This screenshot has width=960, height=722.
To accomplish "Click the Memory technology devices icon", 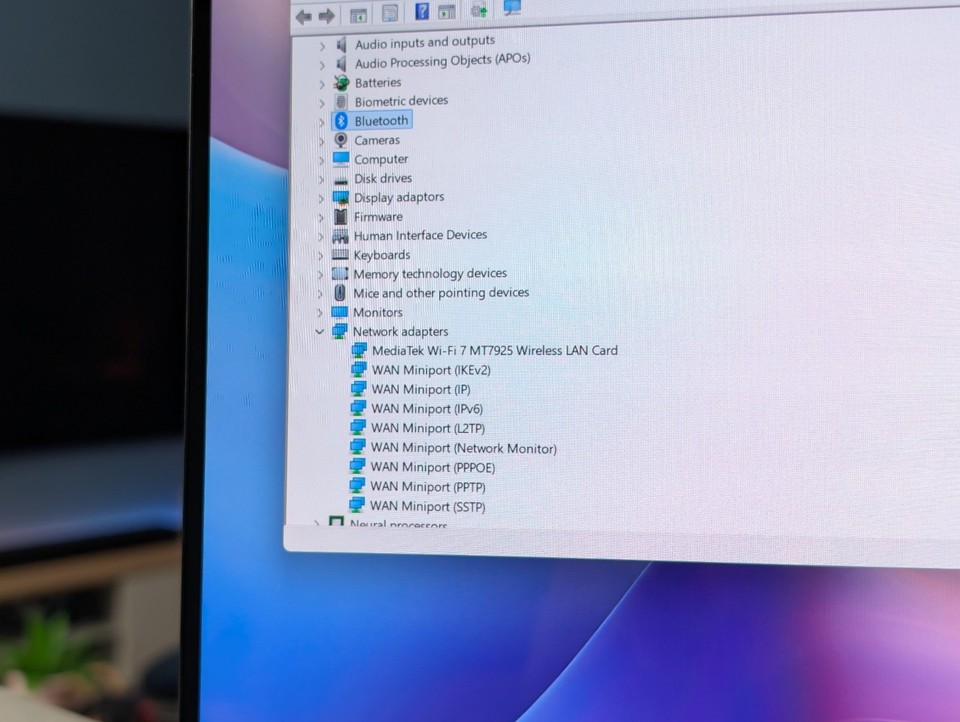I will click(340, 274).
